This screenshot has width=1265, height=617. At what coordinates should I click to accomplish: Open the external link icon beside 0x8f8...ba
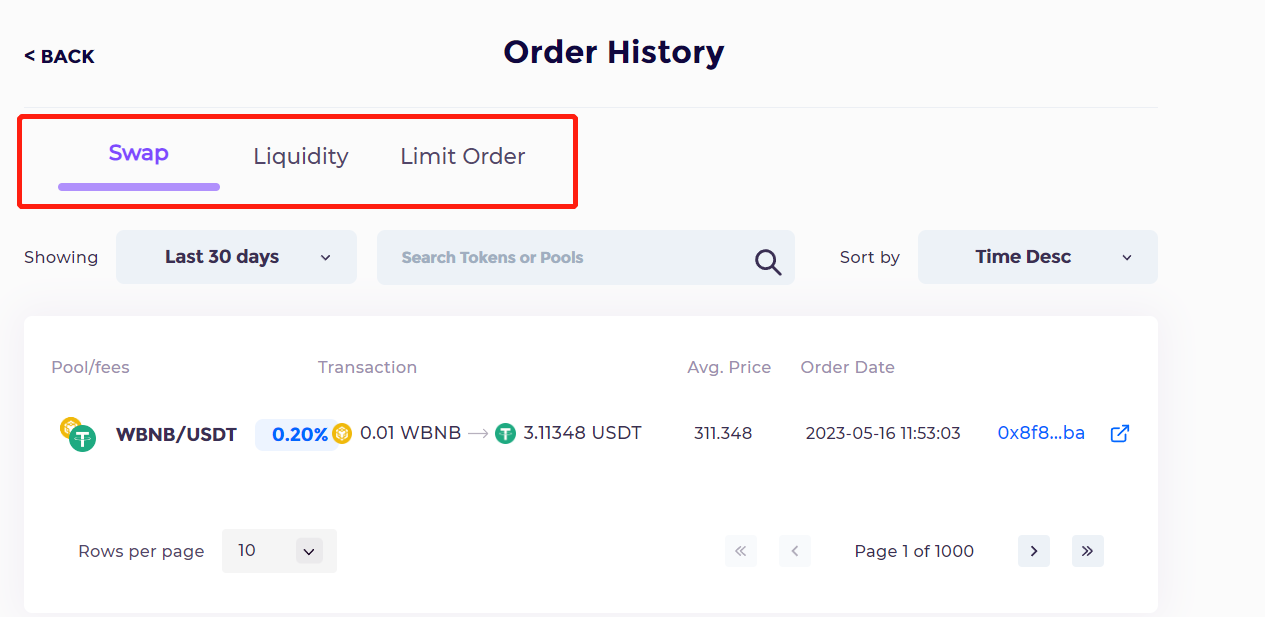tap(1120, 433)
